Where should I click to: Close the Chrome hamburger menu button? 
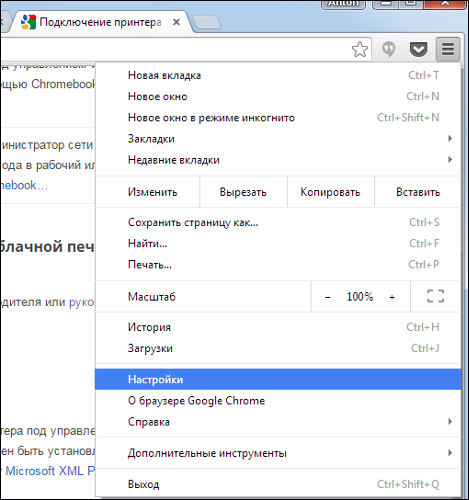448,49
